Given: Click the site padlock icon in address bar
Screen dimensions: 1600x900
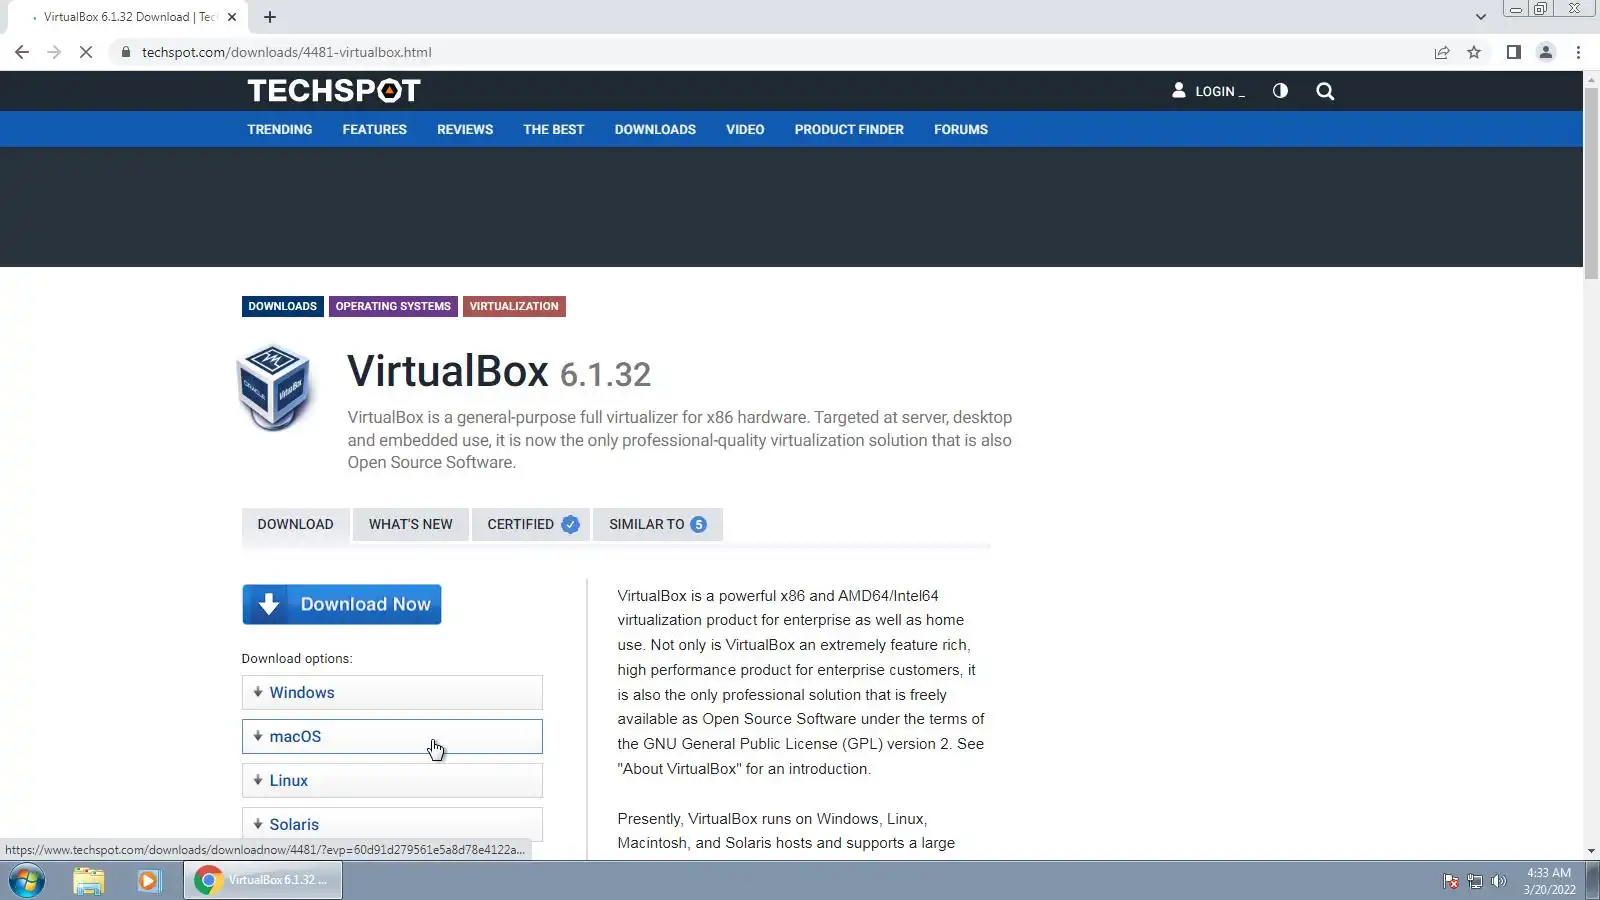Looking at the screenshot, I should 126,52.
